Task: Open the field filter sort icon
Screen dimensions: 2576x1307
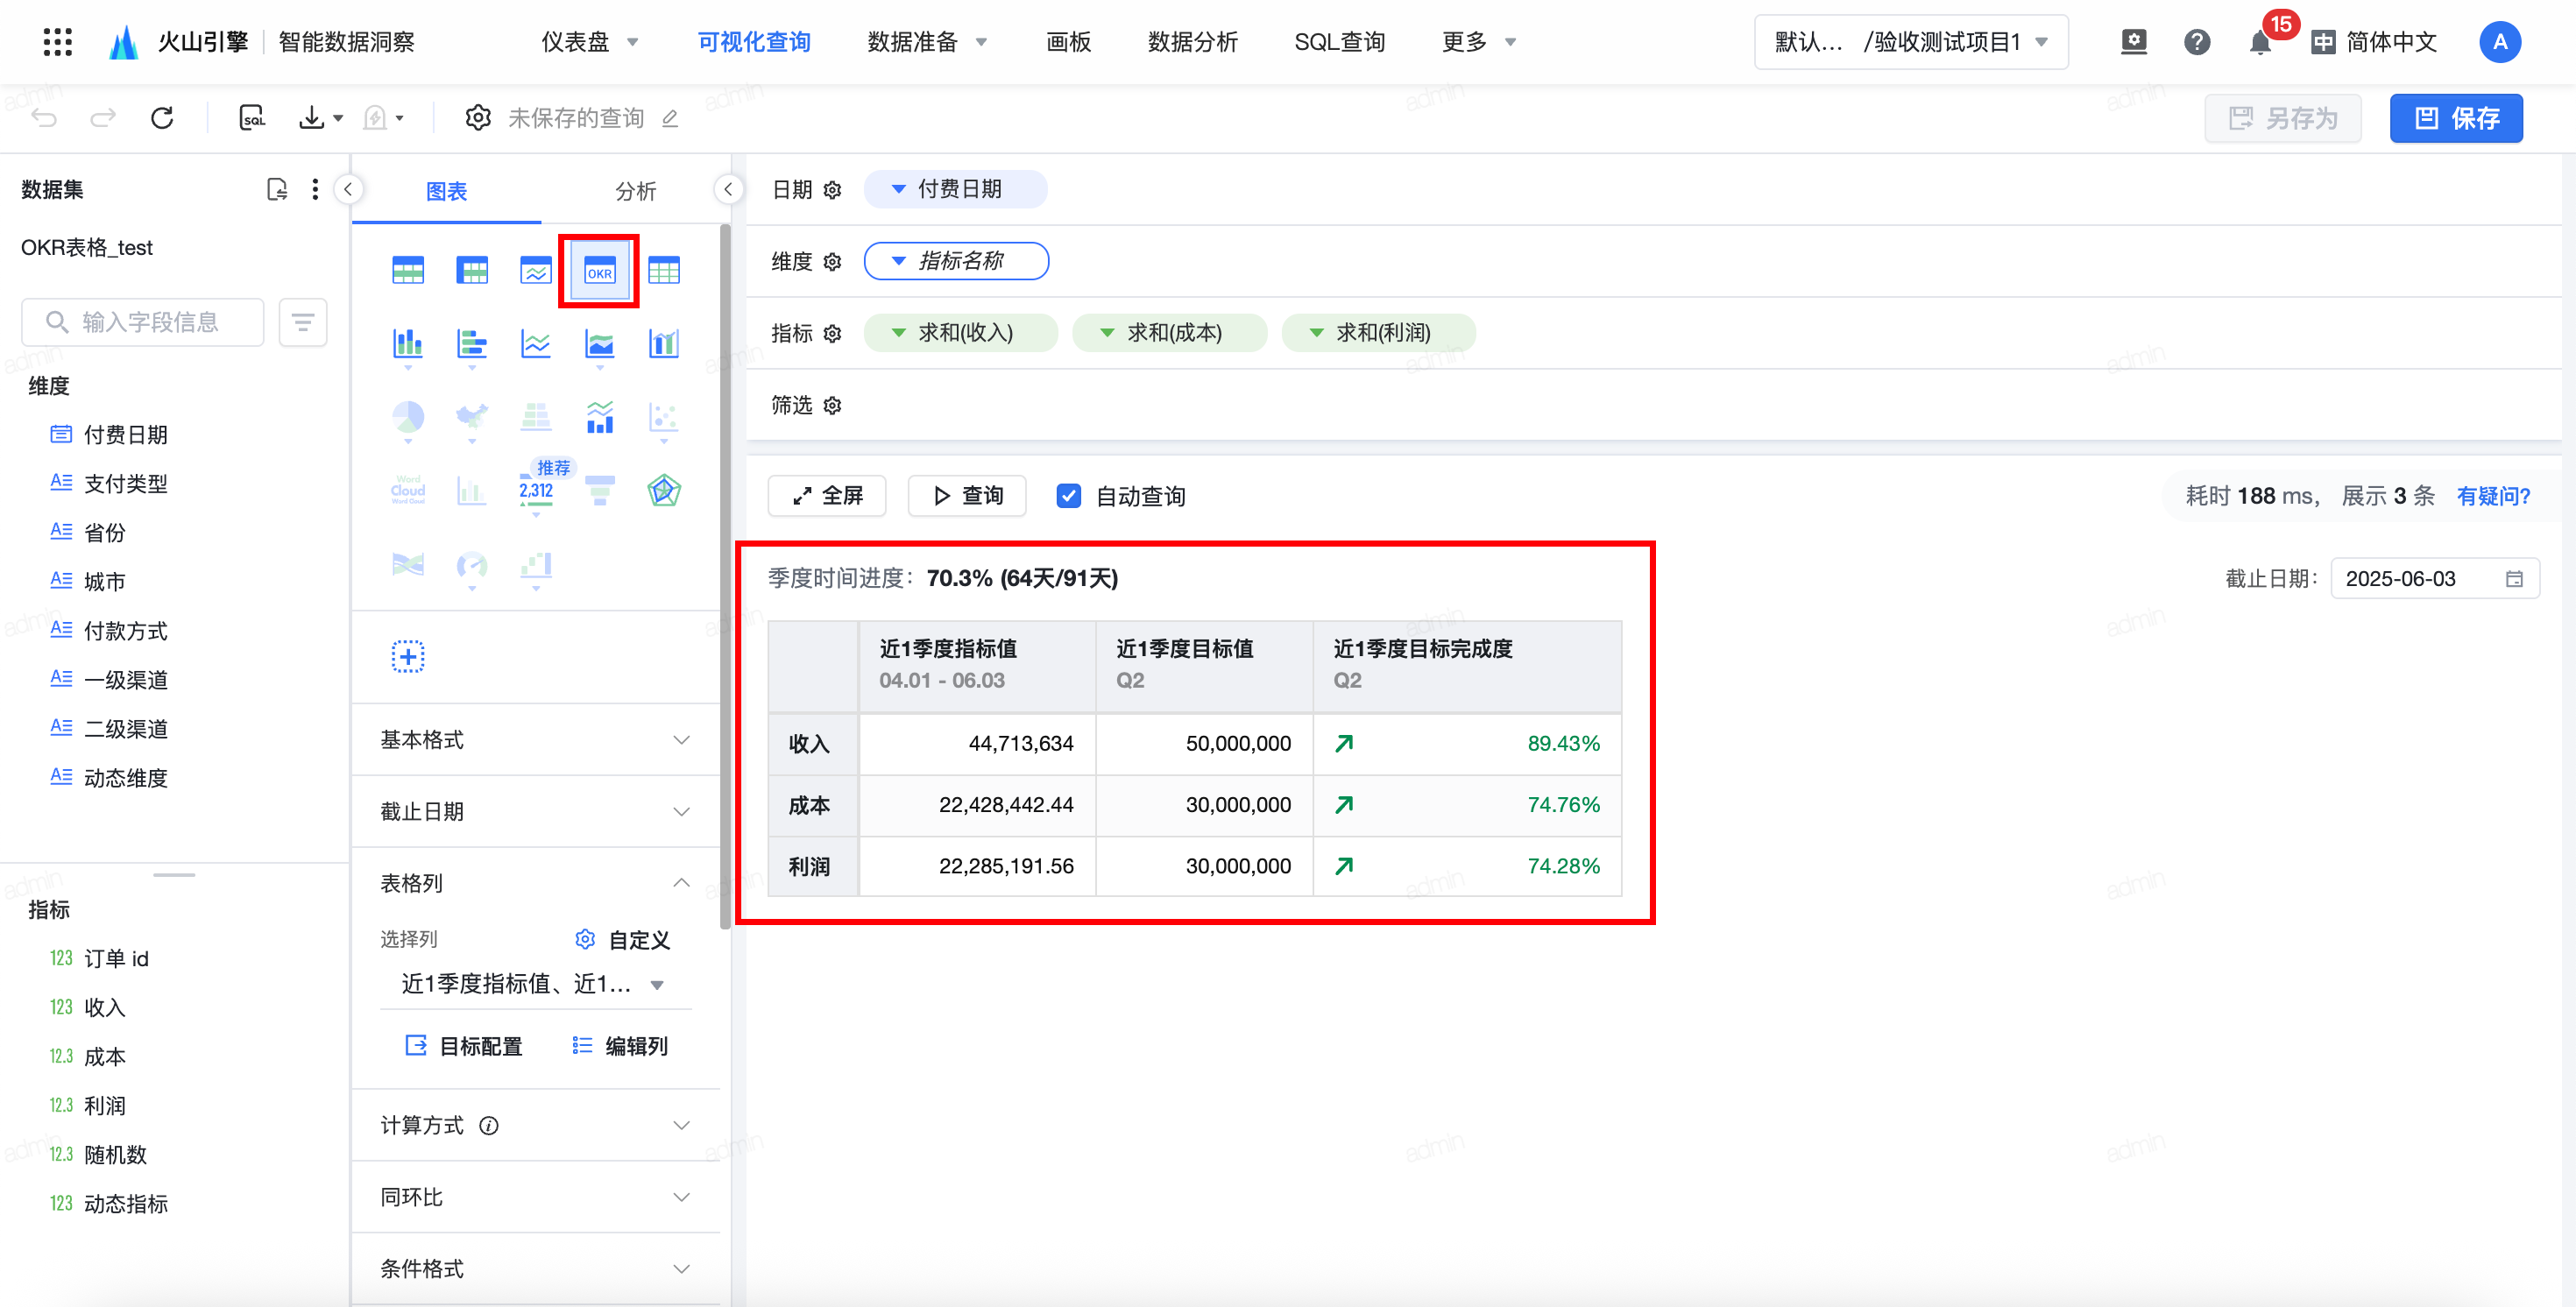Action: point(303,322)
